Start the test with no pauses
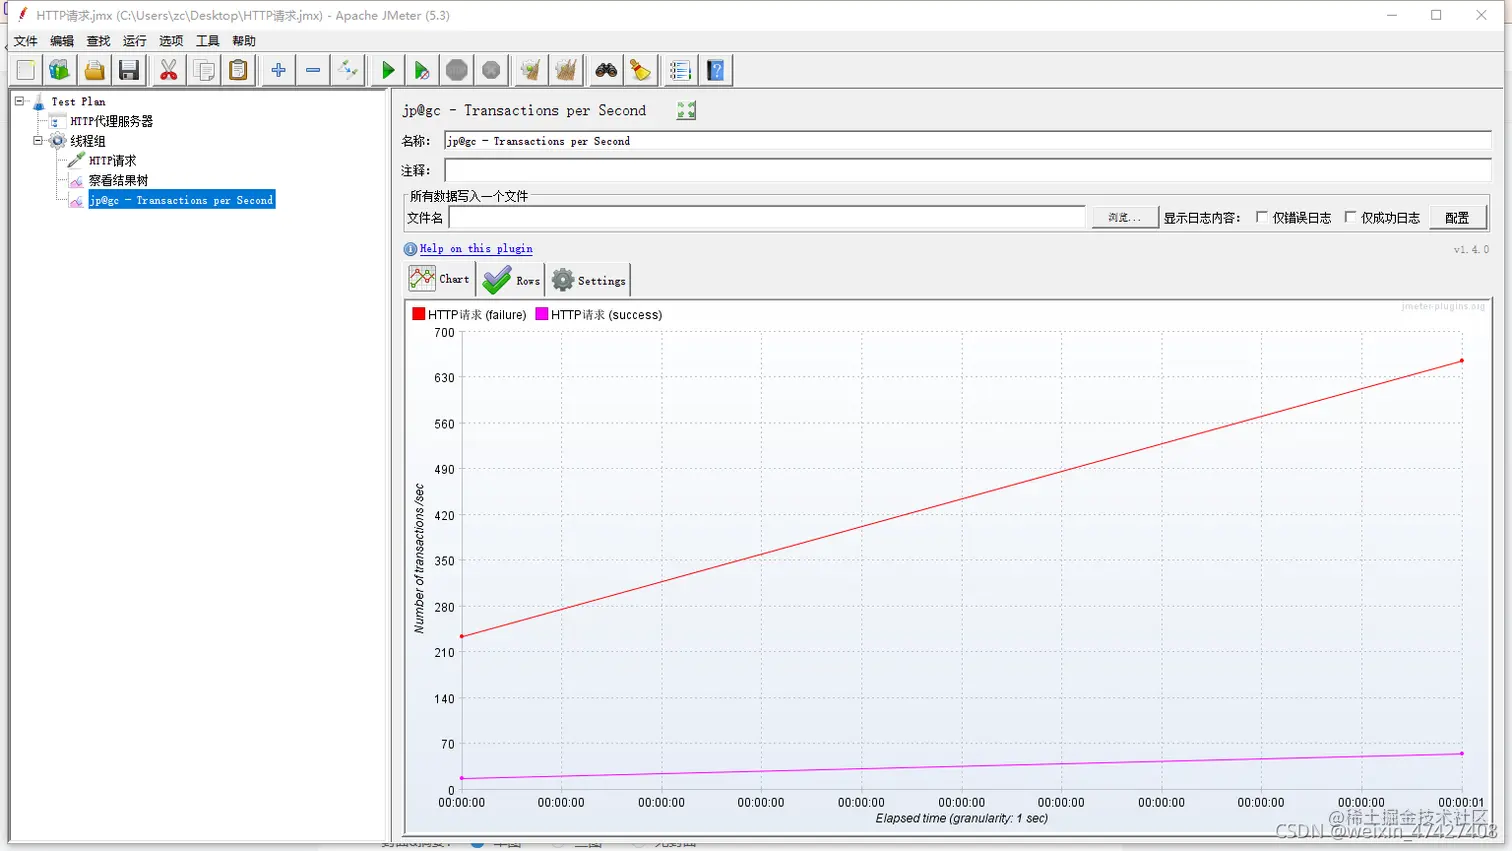 tap(422, 70)
